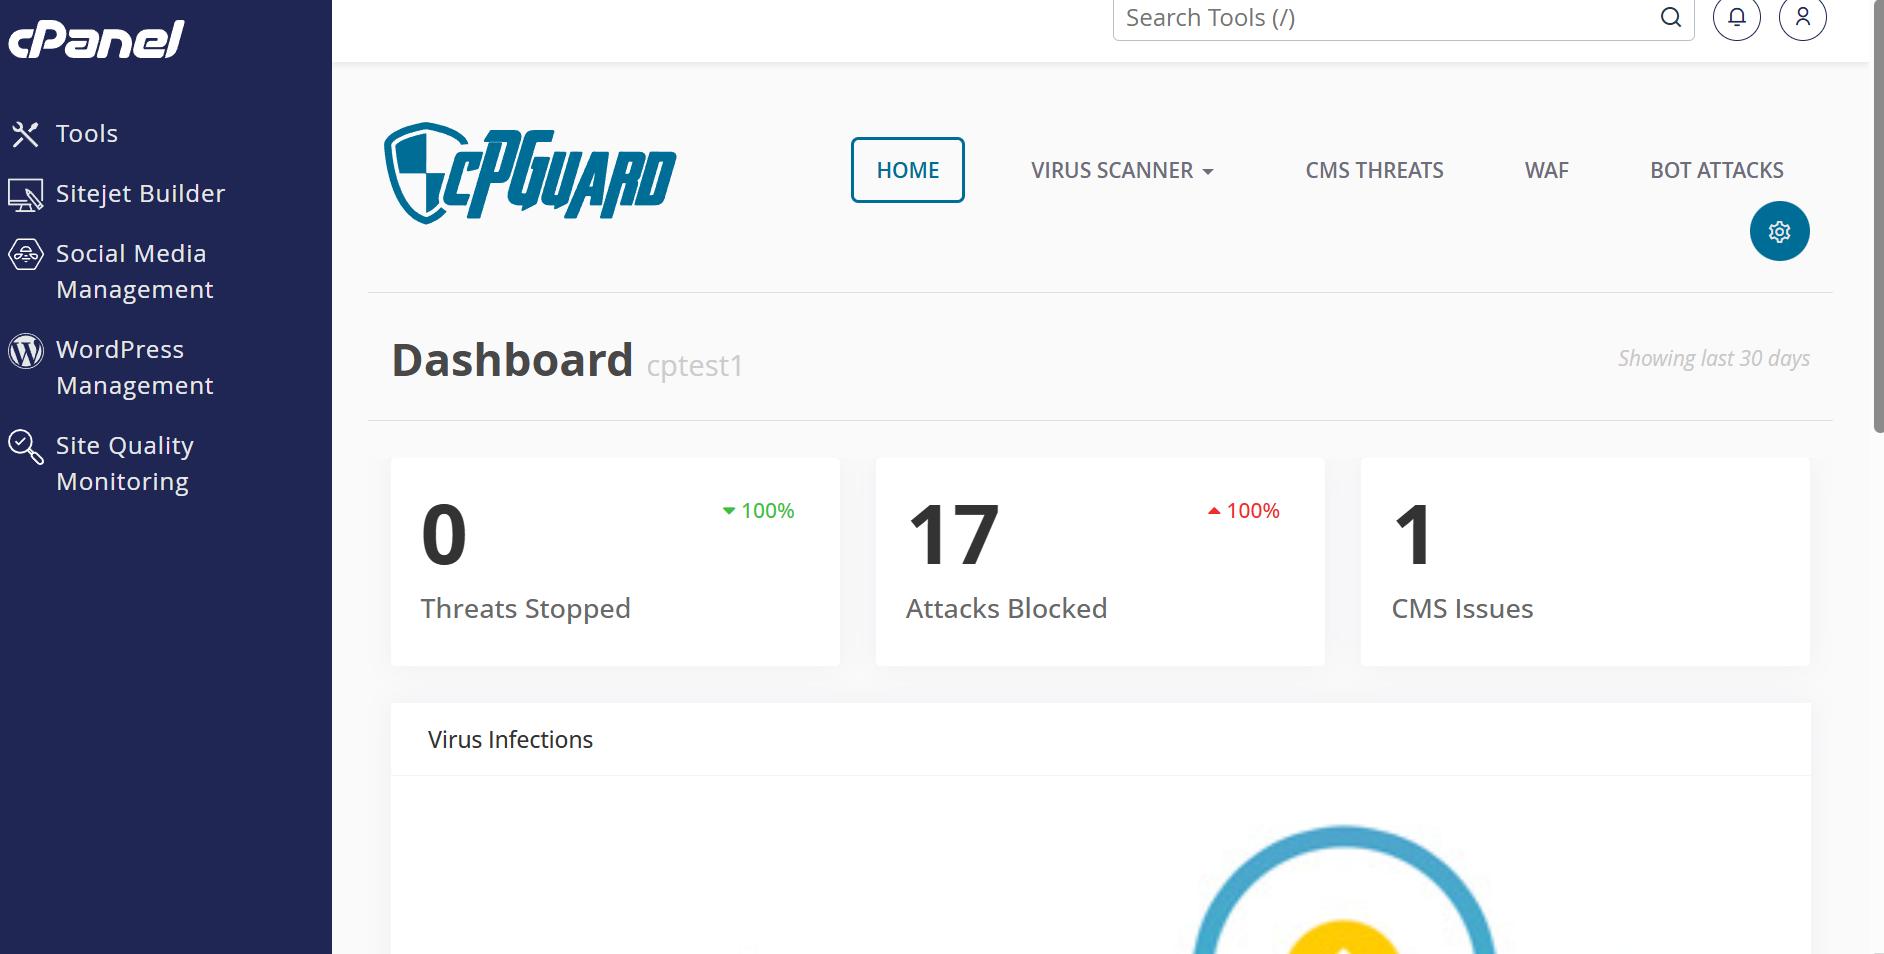This screenshot has height=954, width=1884.
Task: Open cPGuard settings gear button
Action: (x=1779, y=231)
